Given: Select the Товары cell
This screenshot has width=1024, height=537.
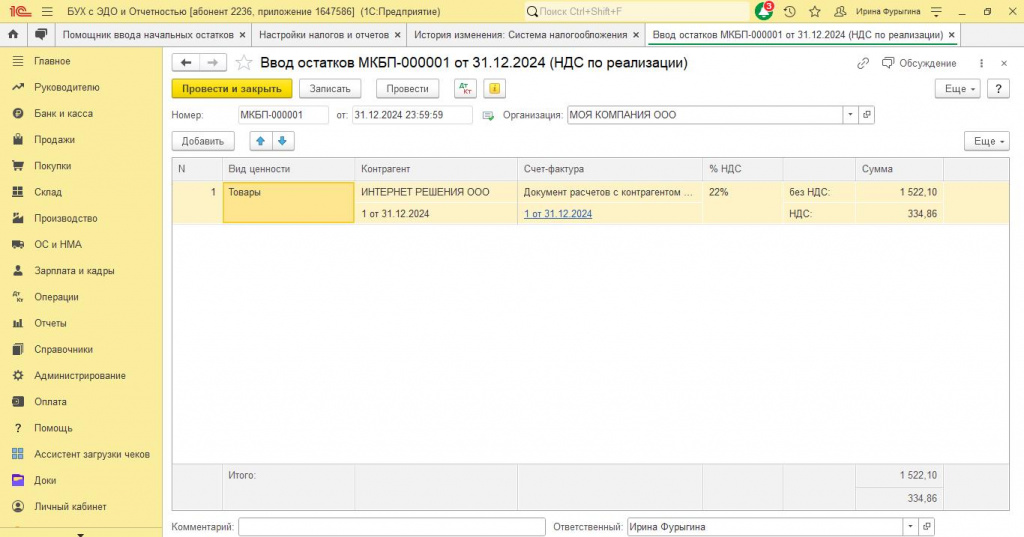Looking at the screenshot, I should click(288, 203).
